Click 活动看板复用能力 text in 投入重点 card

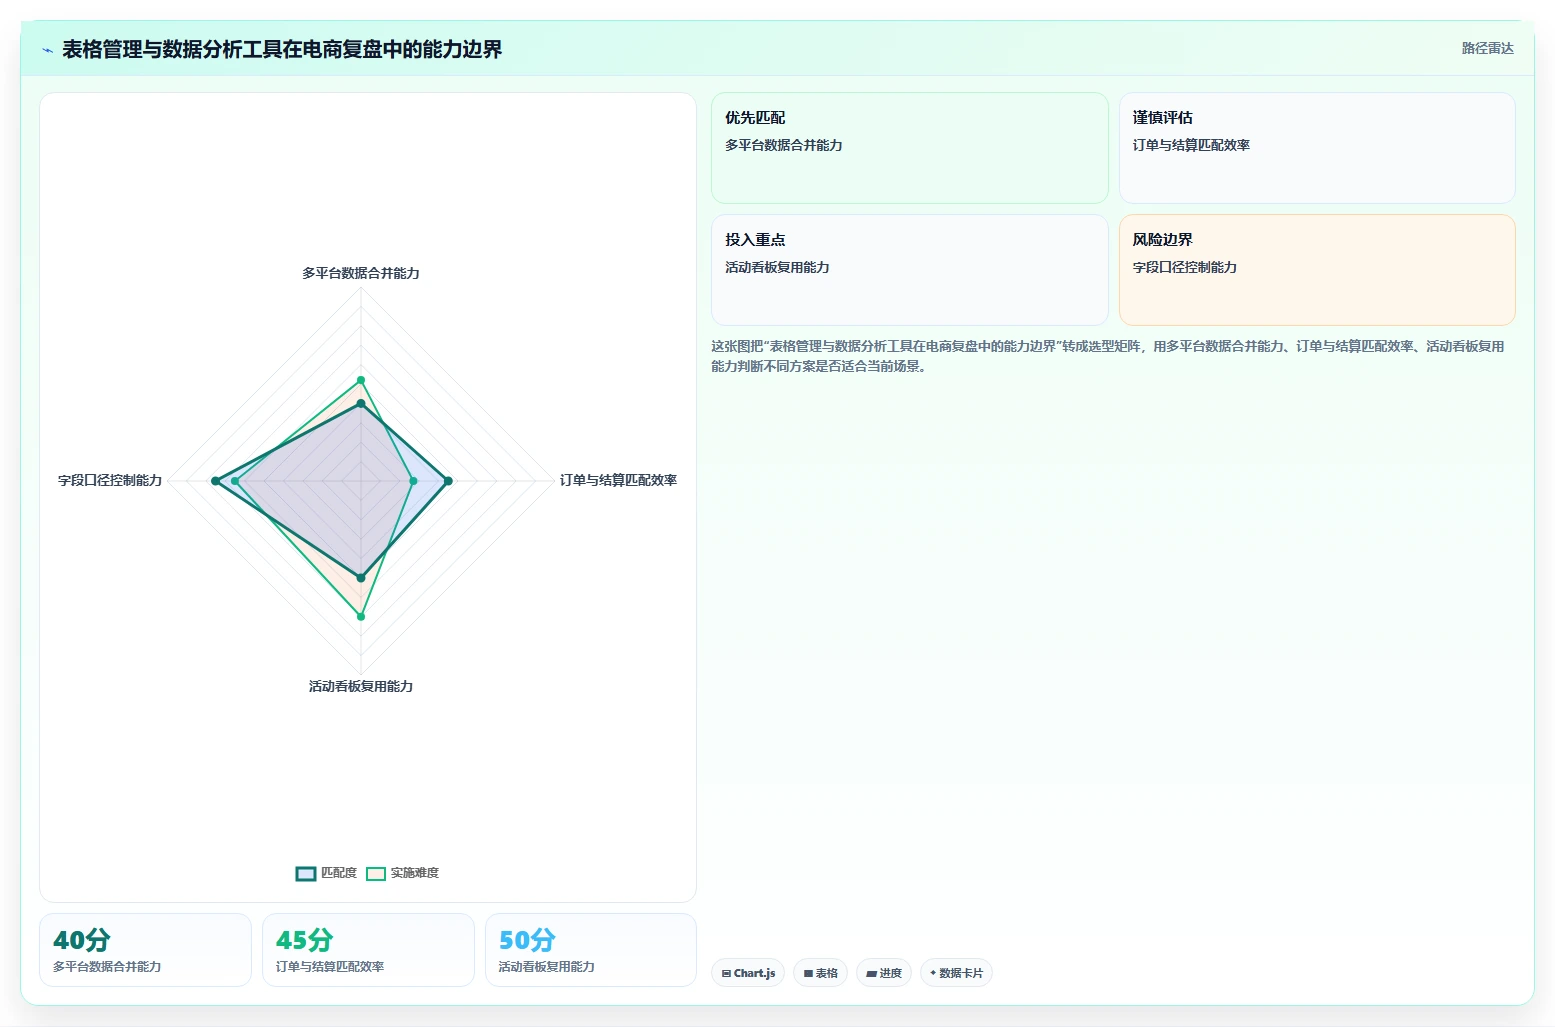click(x=777, y=267)
